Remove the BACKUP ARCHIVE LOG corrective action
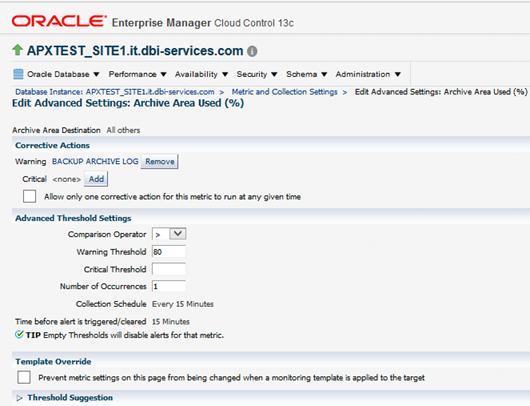 [x=160, y=161]
